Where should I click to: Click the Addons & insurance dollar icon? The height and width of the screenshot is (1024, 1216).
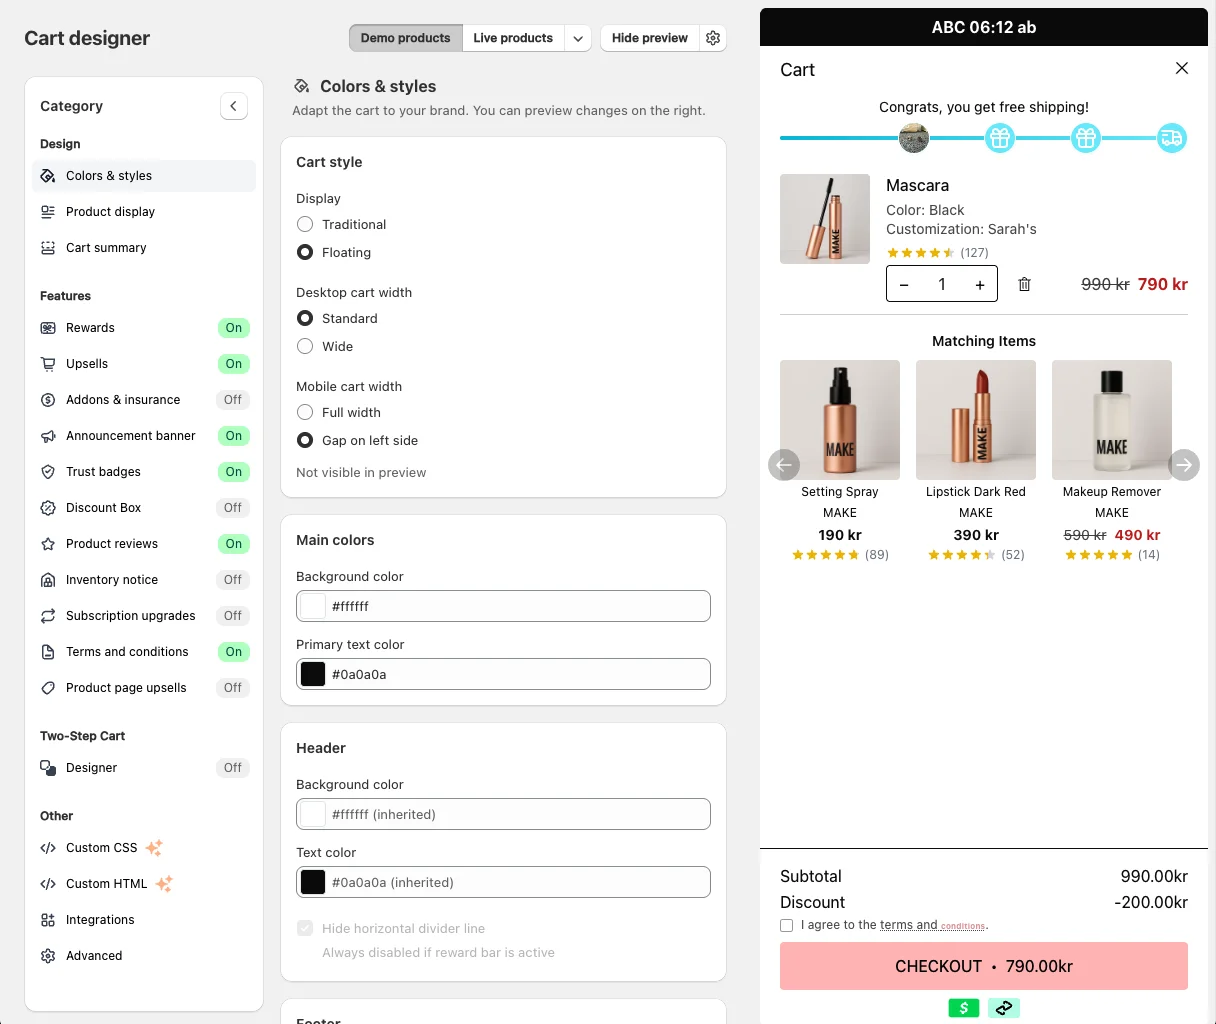tap(48, 400)
